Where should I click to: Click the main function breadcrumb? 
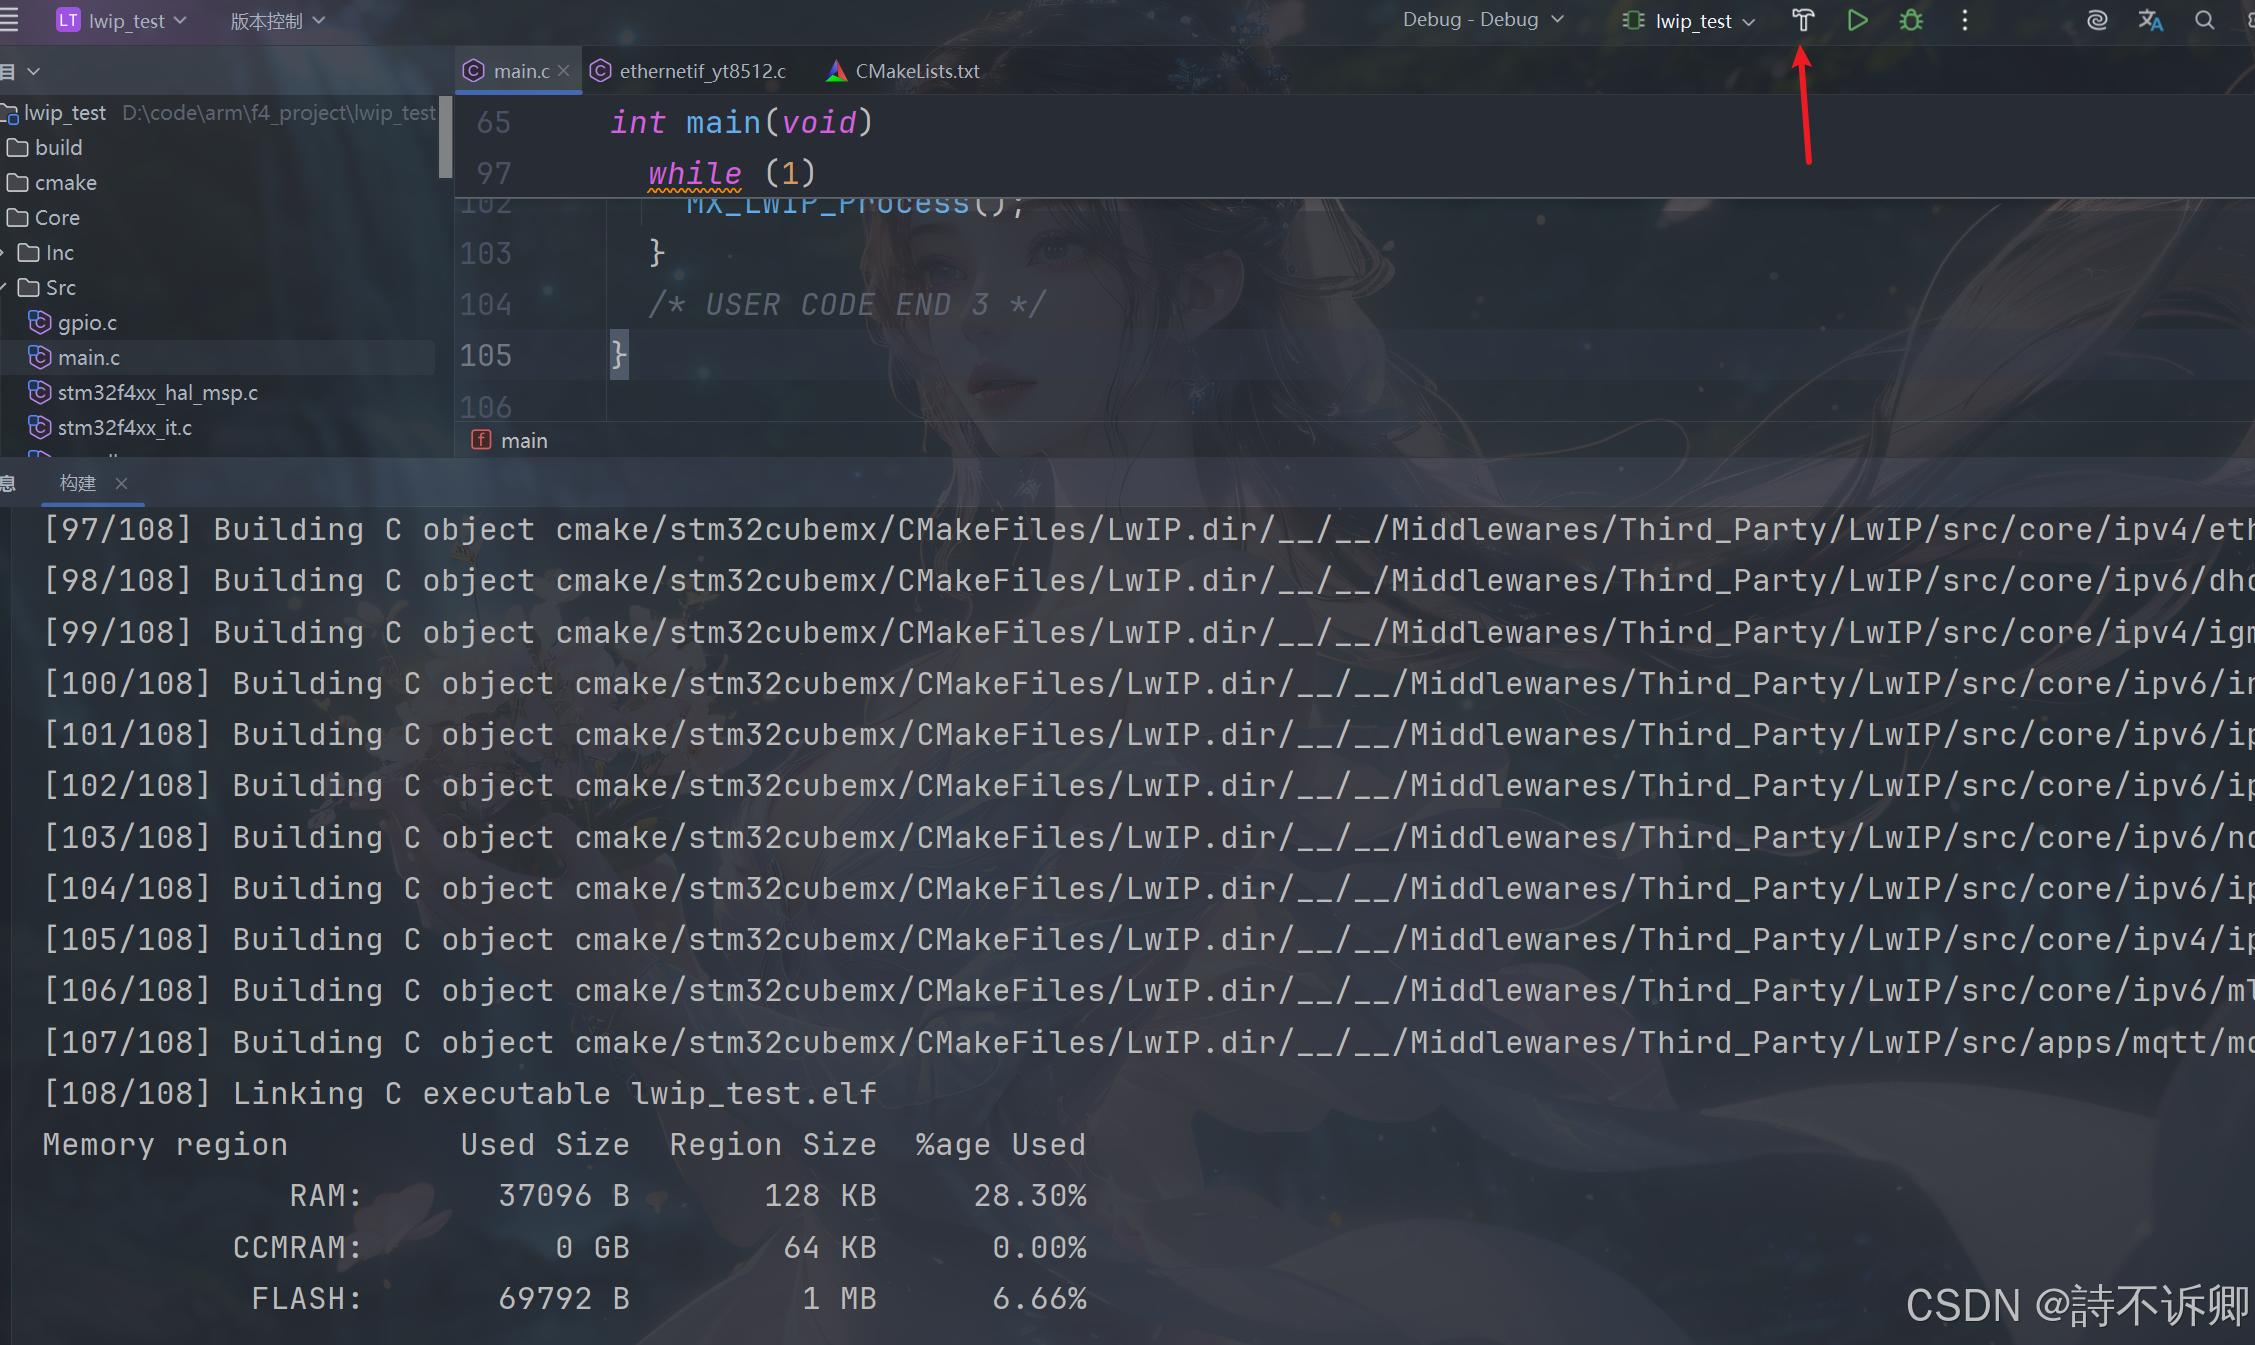coord(523,440)
